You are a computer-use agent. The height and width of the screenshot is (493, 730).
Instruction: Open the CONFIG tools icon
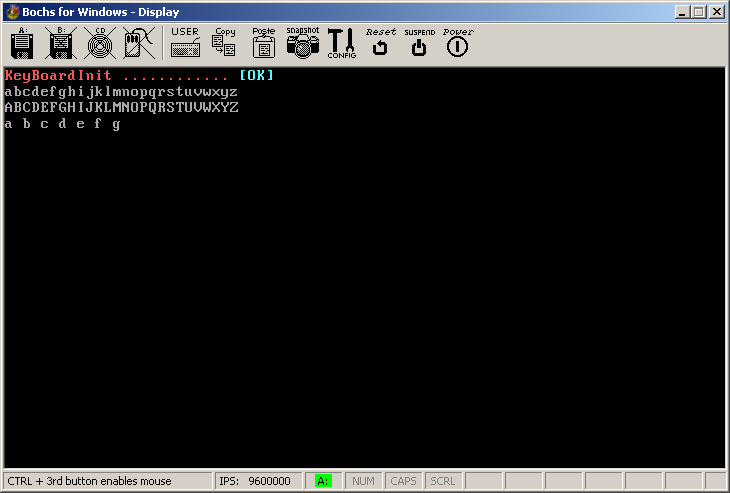point(341,43)
